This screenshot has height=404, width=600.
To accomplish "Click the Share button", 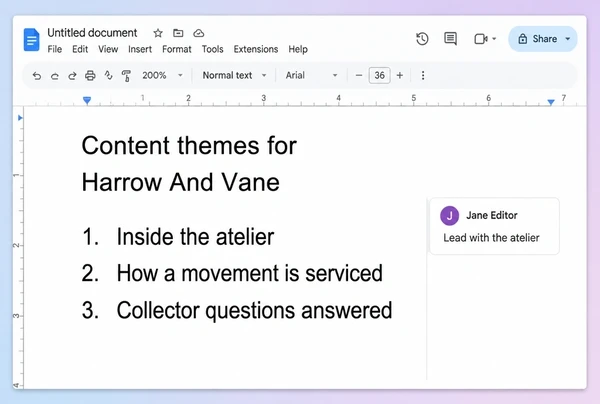I will tap(538, 39).
